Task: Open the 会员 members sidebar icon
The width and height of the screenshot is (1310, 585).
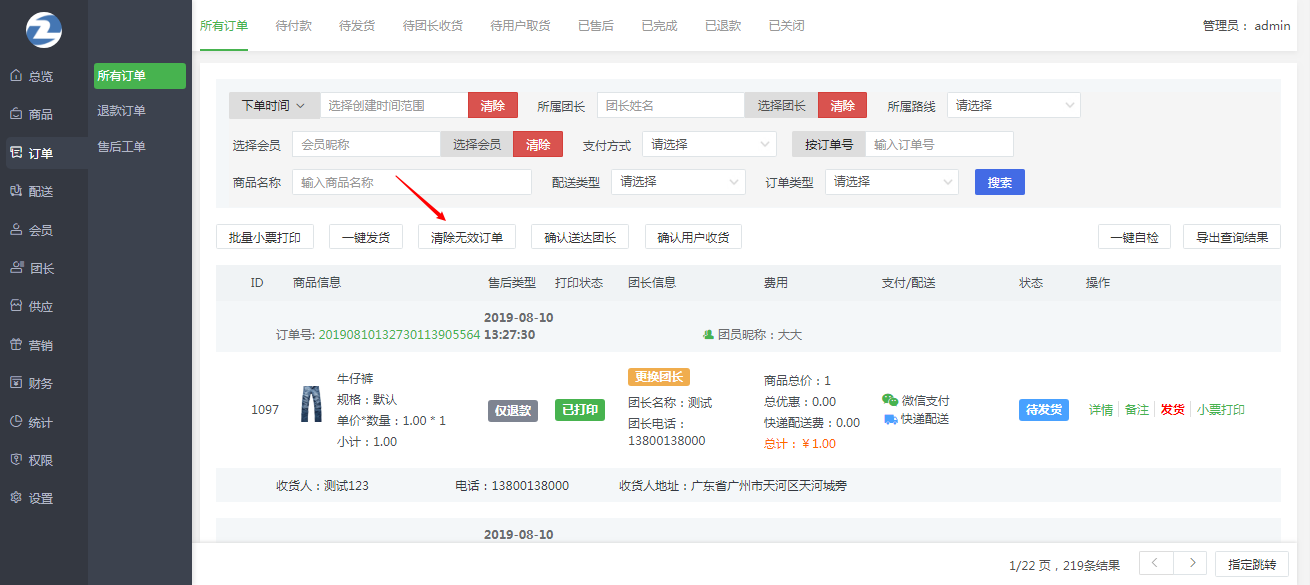Action: 16,230
